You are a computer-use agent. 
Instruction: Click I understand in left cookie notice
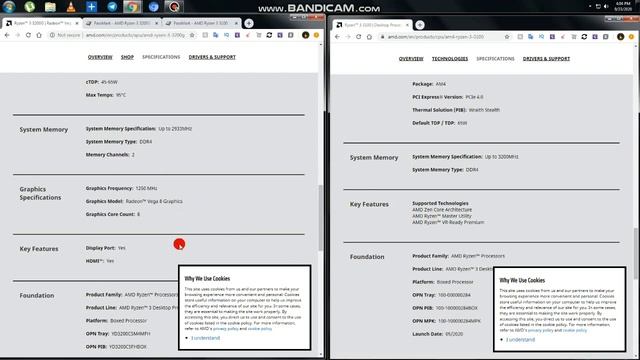pos(205,338)
